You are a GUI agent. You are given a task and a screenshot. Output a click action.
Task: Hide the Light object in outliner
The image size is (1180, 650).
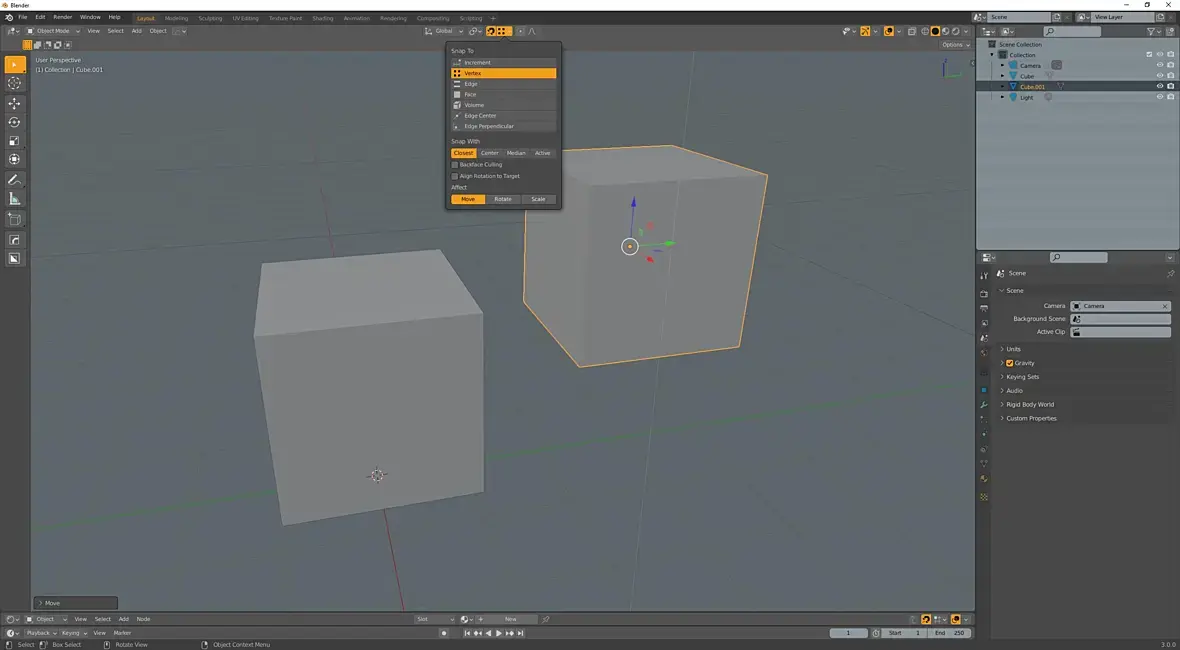click(x=1160, y=97)
